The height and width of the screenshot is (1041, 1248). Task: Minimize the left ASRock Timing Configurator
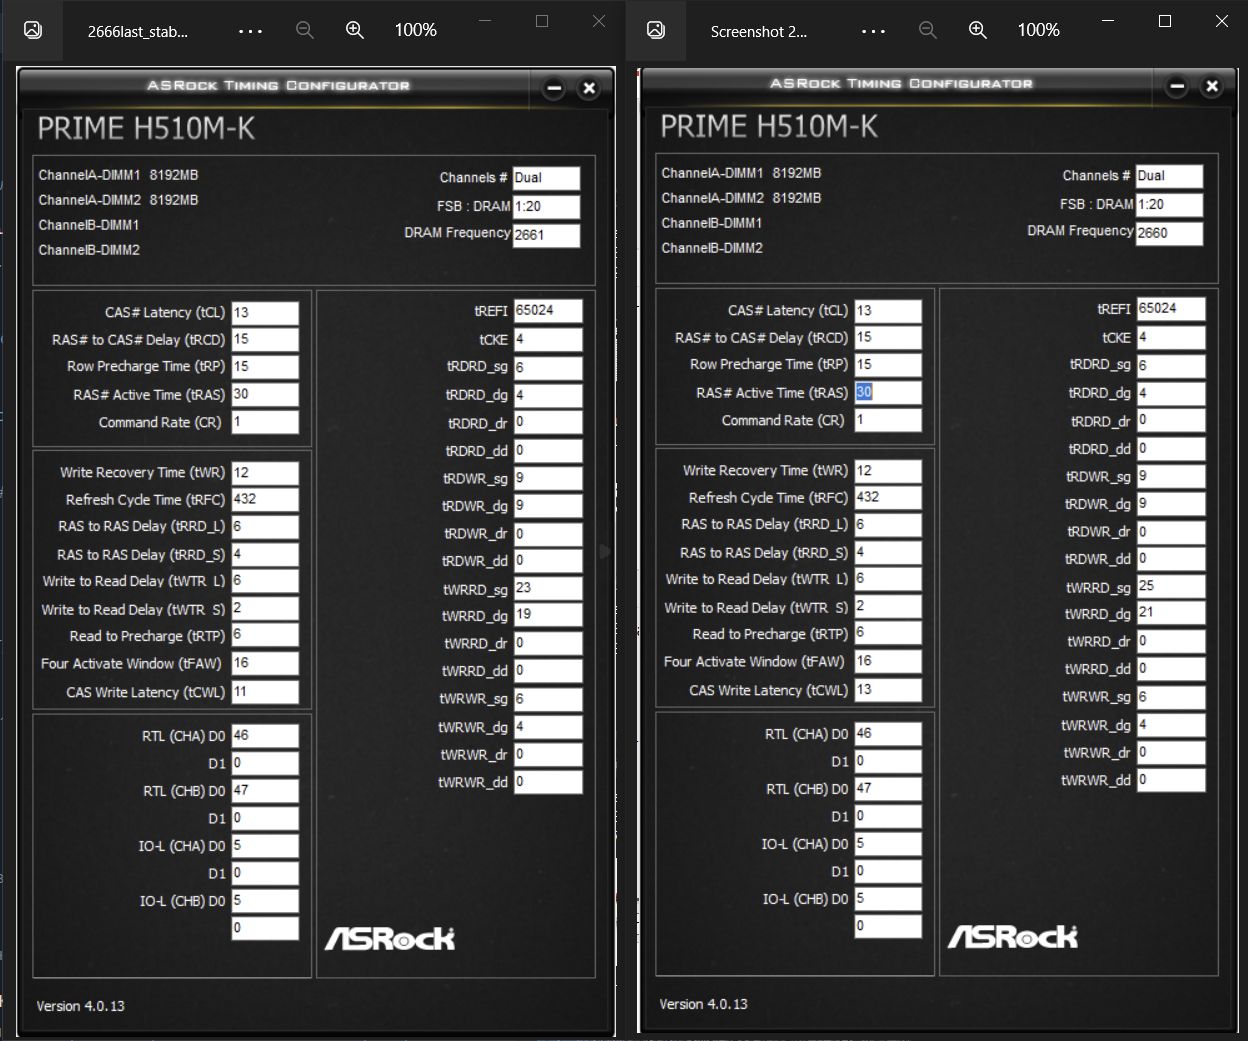click(554, 88)
